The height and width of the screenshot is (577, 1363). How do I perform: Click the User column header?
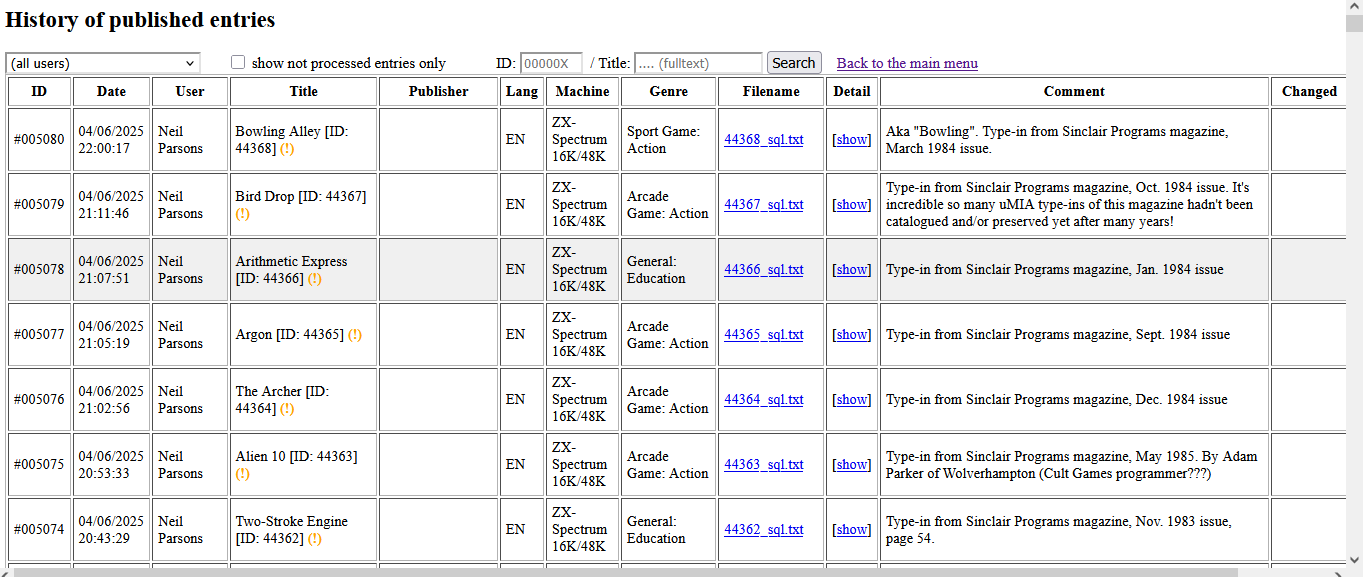(190, 91)
